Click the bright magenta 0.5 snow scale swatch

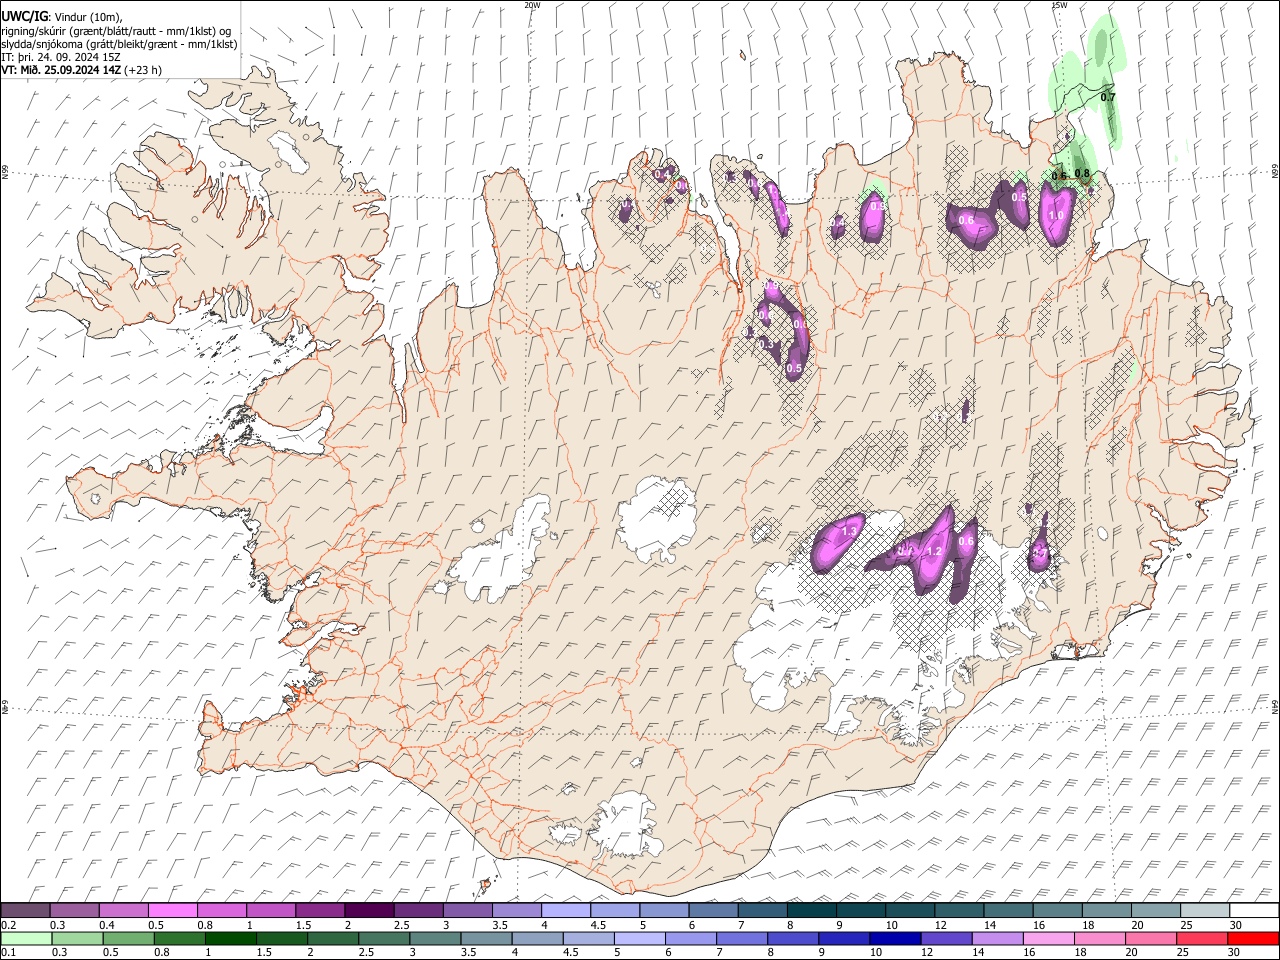(172, 910)
